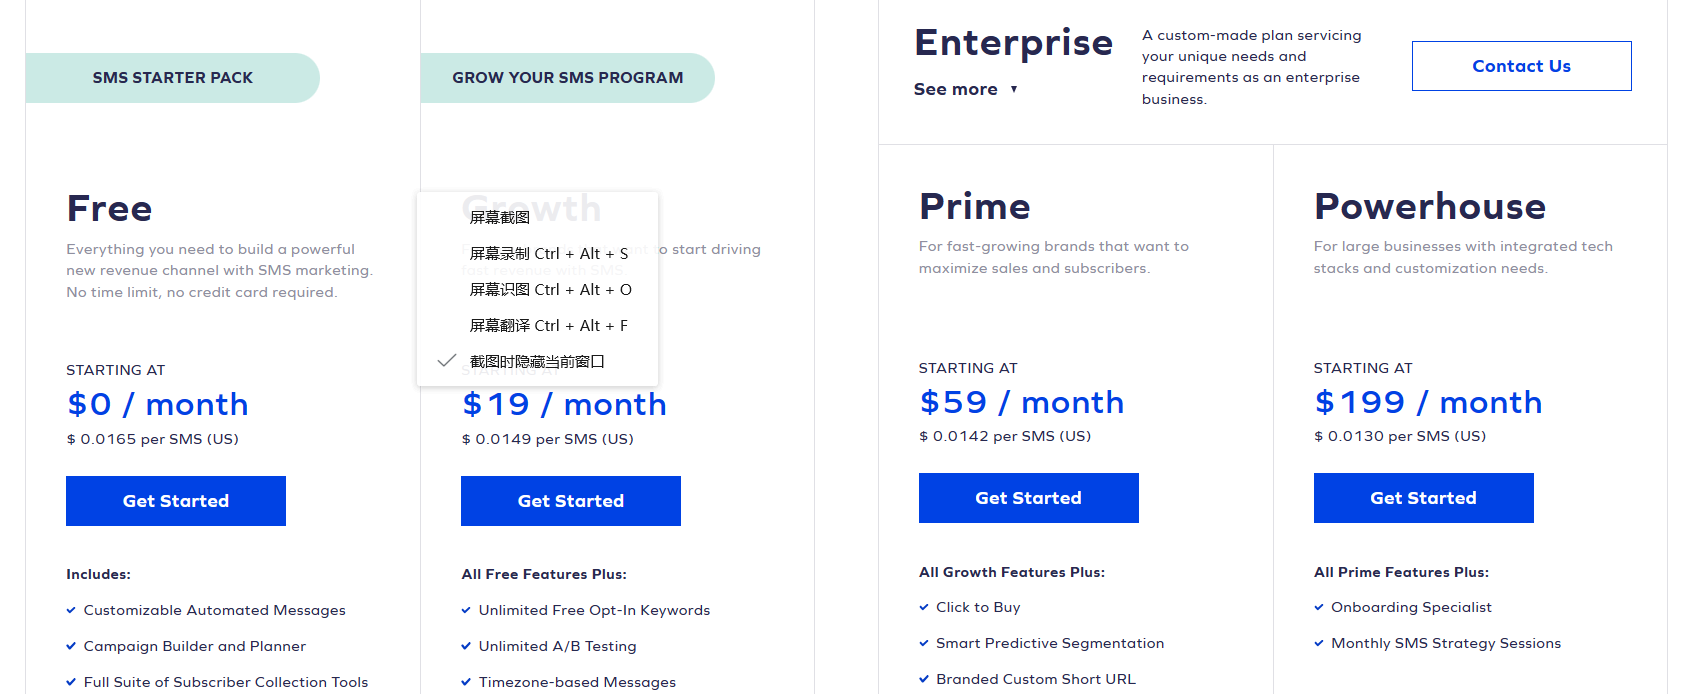Viewport: 1688px width, 694px height.
Task: Expand the Enterprise See more dropdown
Action: [x=956, y=89]
